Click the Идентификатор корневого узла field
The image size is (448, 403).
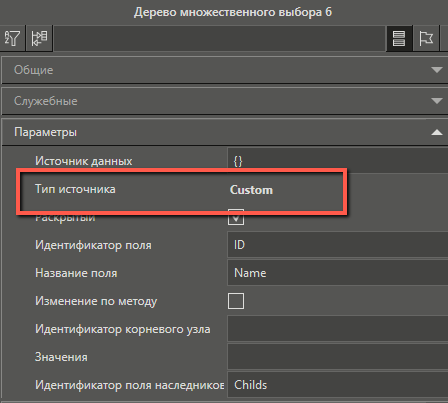[x=338, y=329]
